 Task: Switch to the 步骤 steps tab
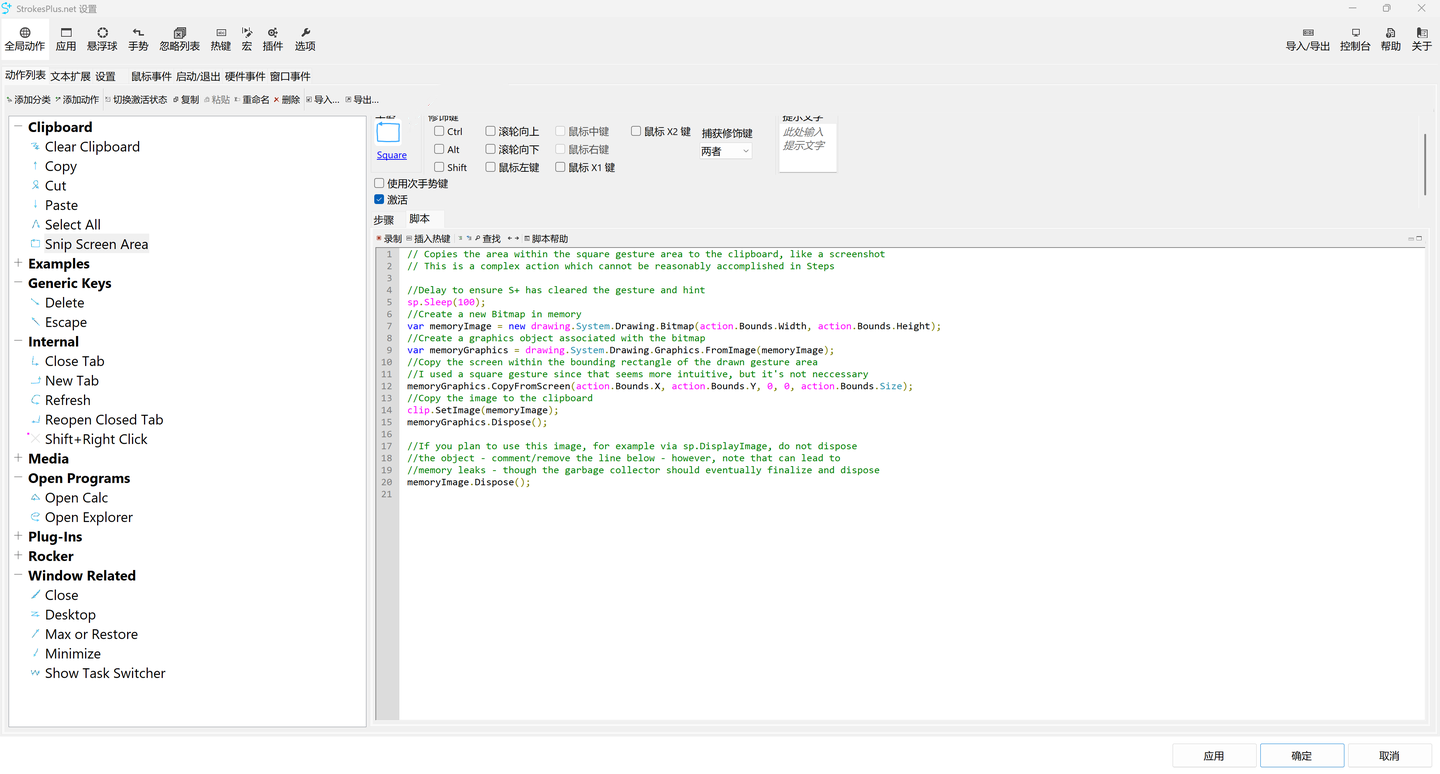tap(384, 220)
